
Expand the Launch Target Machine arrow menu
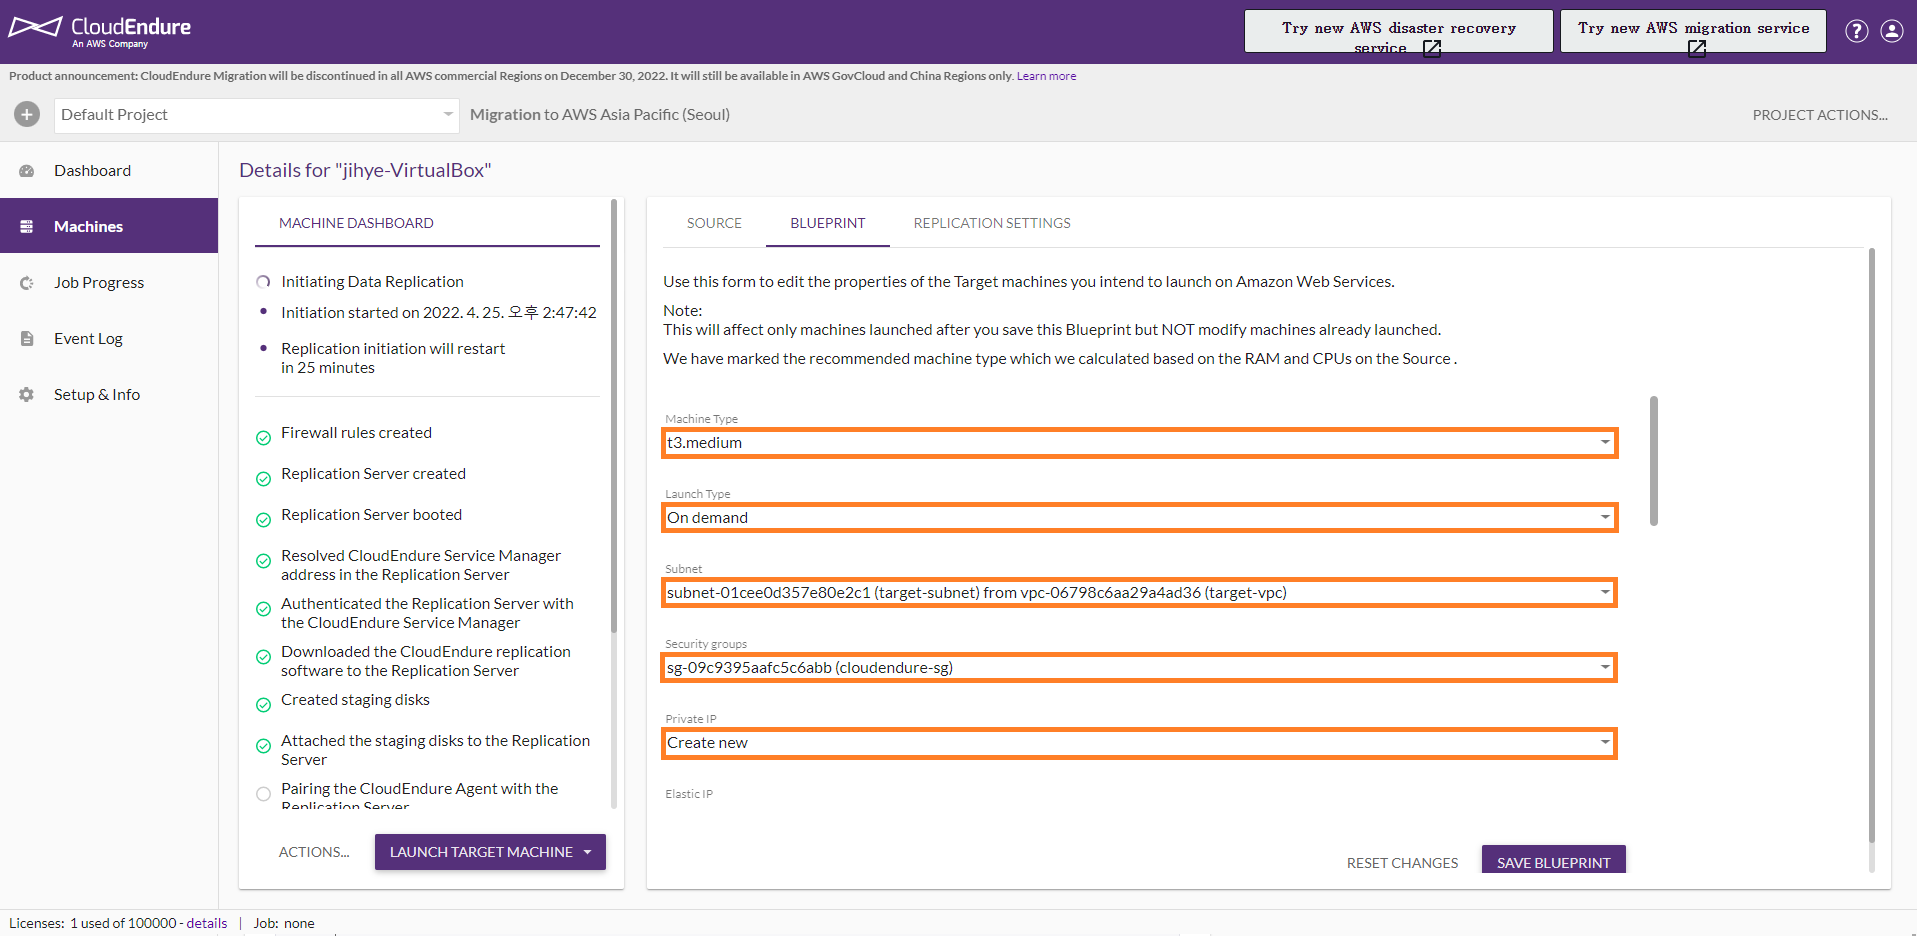pyautogui.click(x=588, y=852)
